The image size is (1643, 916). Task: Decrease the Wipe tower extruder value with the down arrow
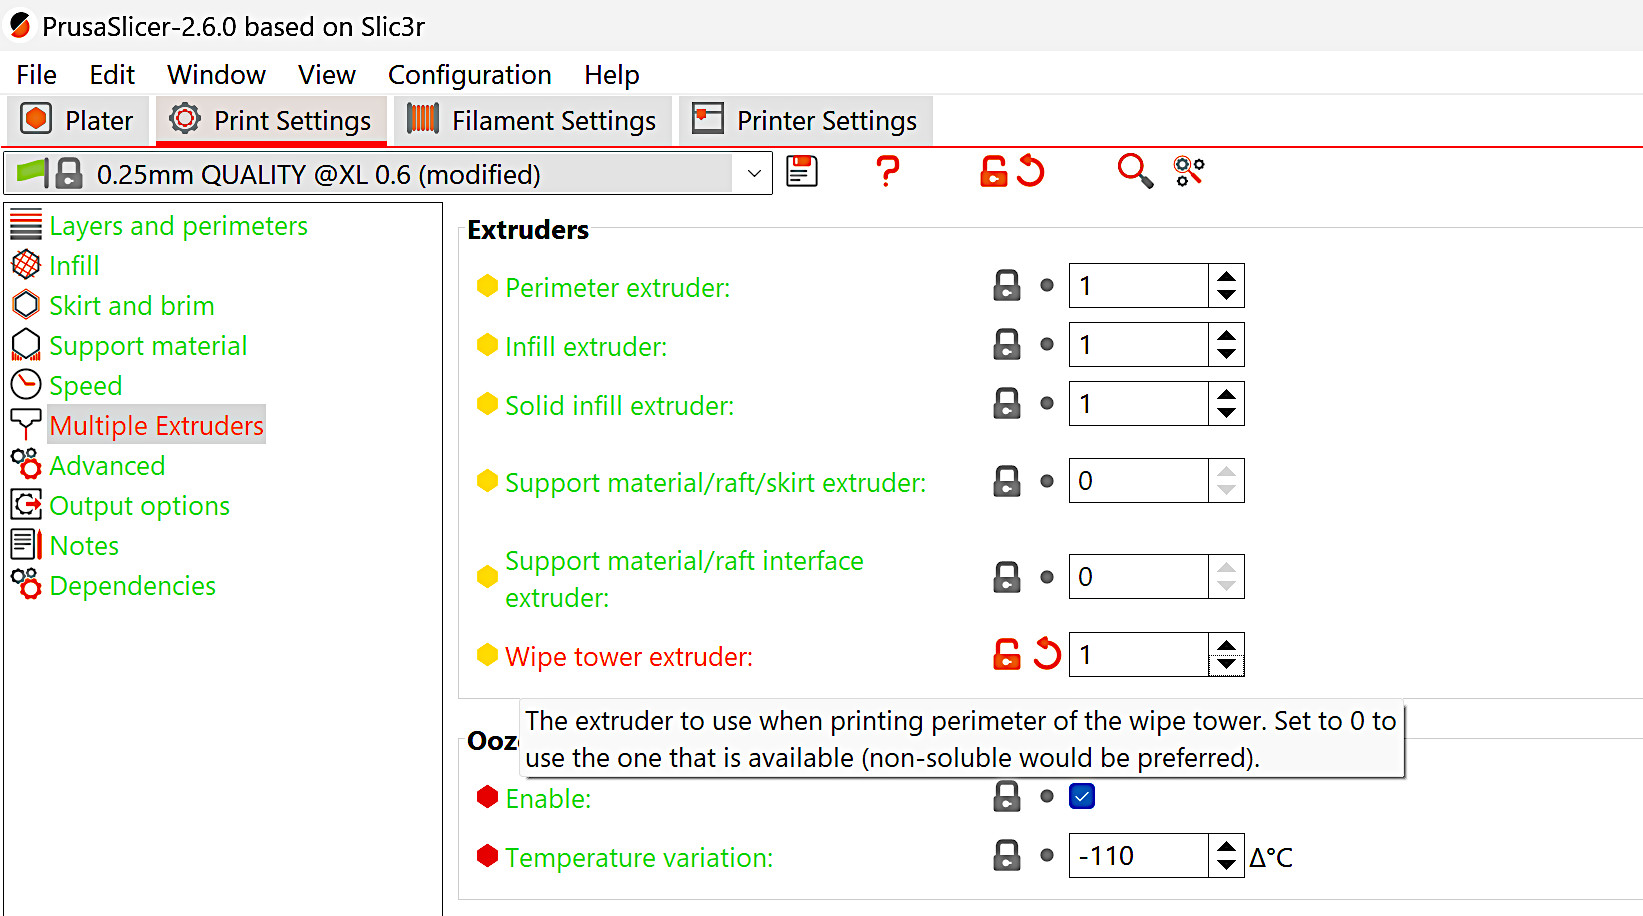[1226, 665]
